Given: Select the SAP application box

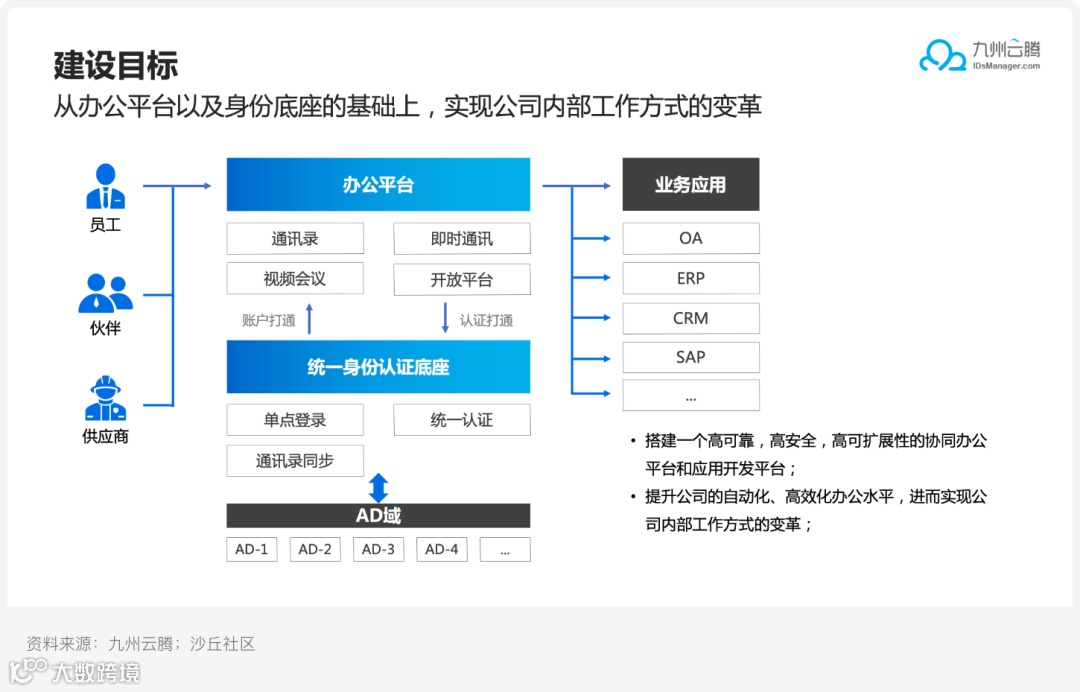Looking at the screenshot, I should (691, 357).
